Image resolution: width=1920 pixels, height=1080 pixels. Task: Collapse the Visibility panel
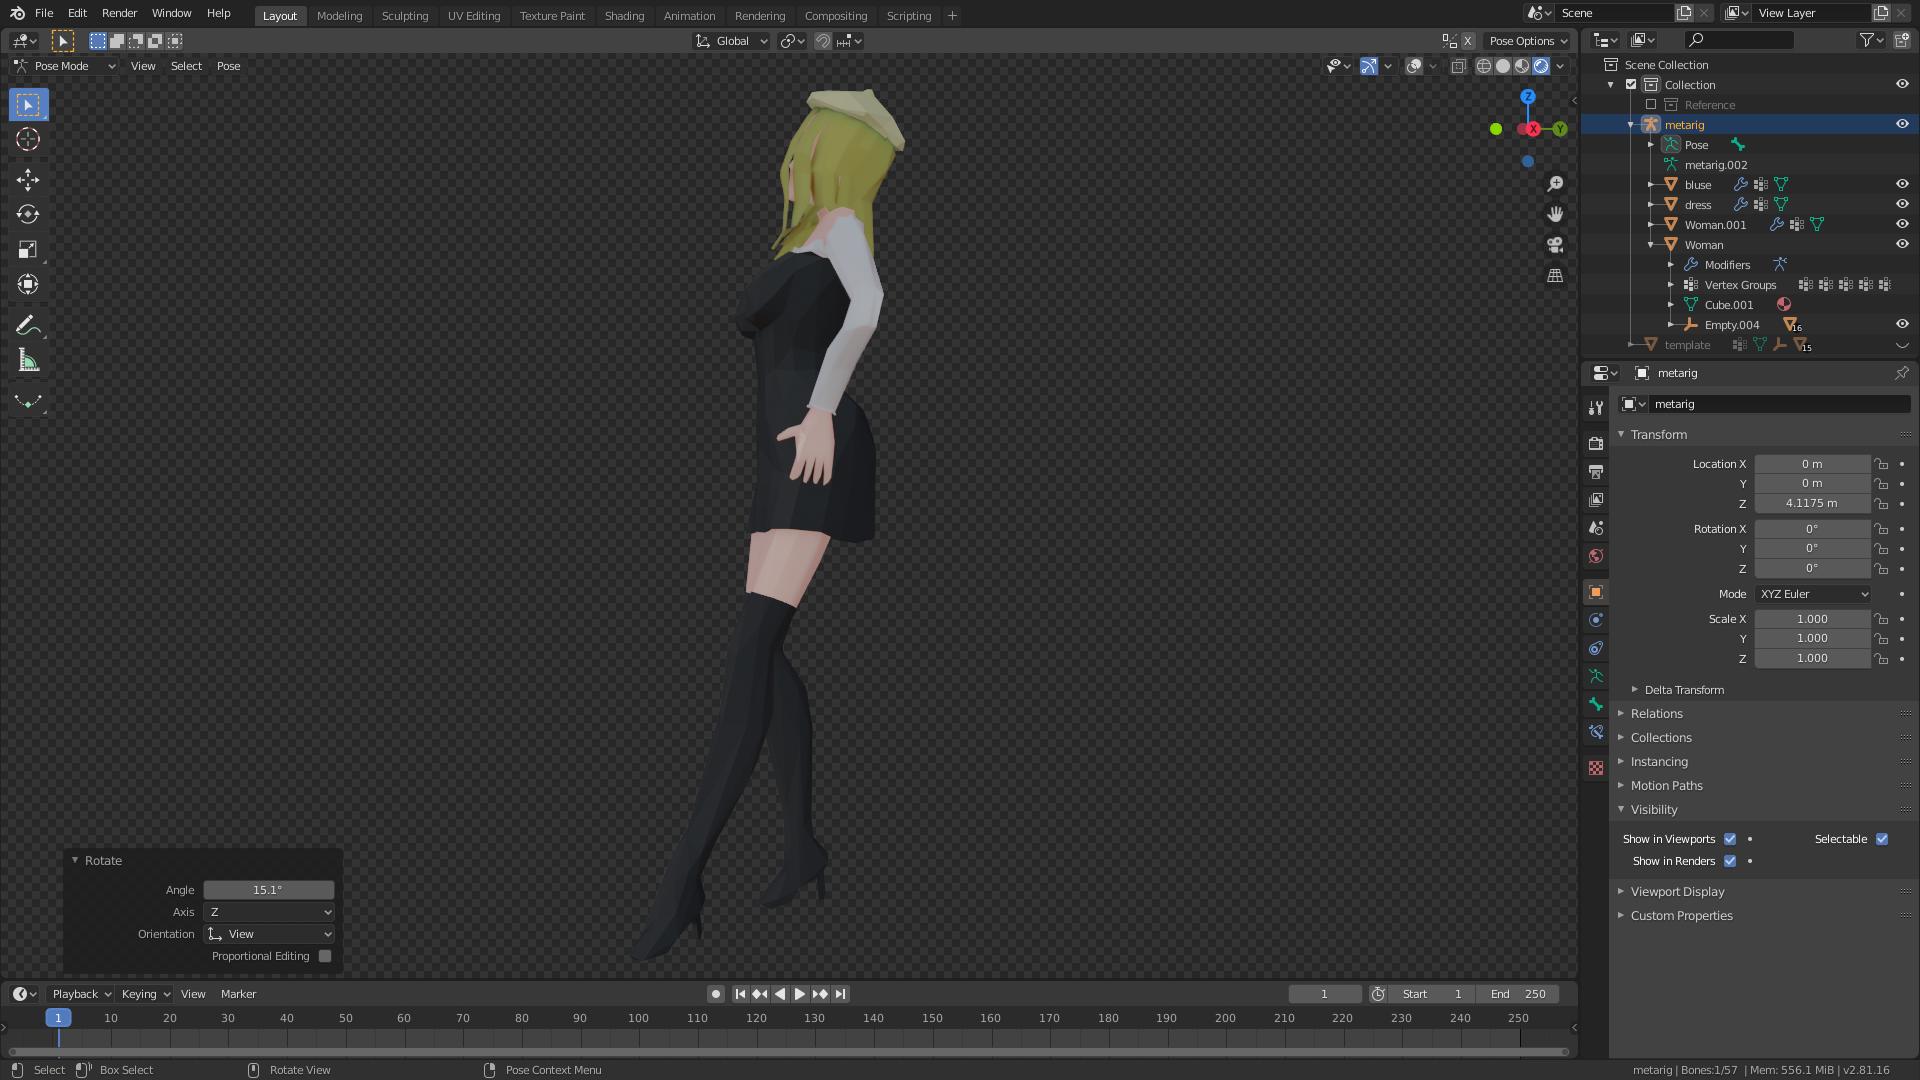(1653, 810)
